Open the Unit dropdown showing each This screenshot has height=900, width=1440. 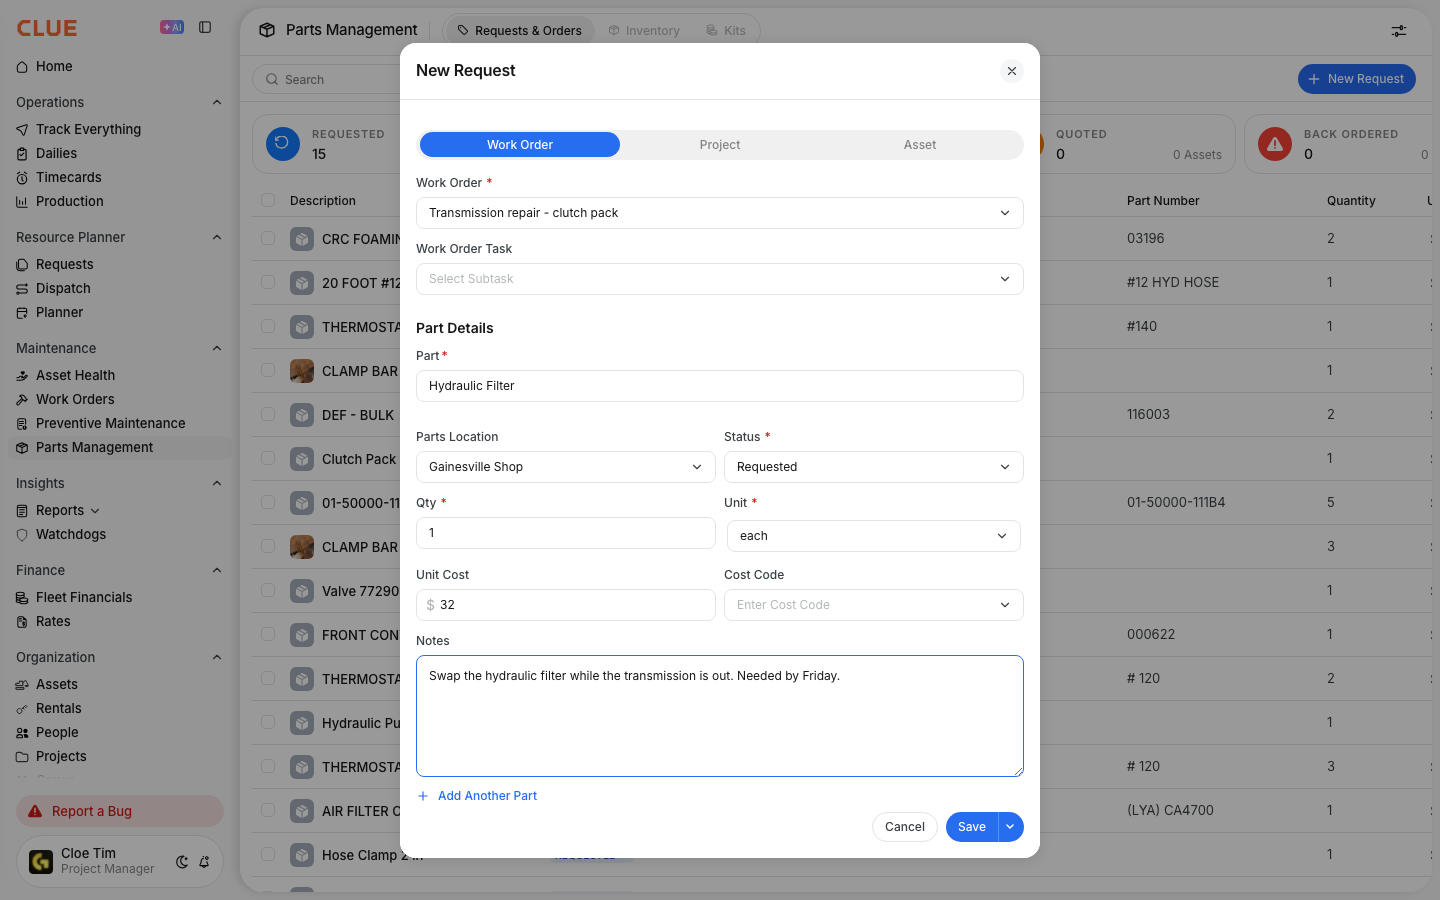(874, 536)
